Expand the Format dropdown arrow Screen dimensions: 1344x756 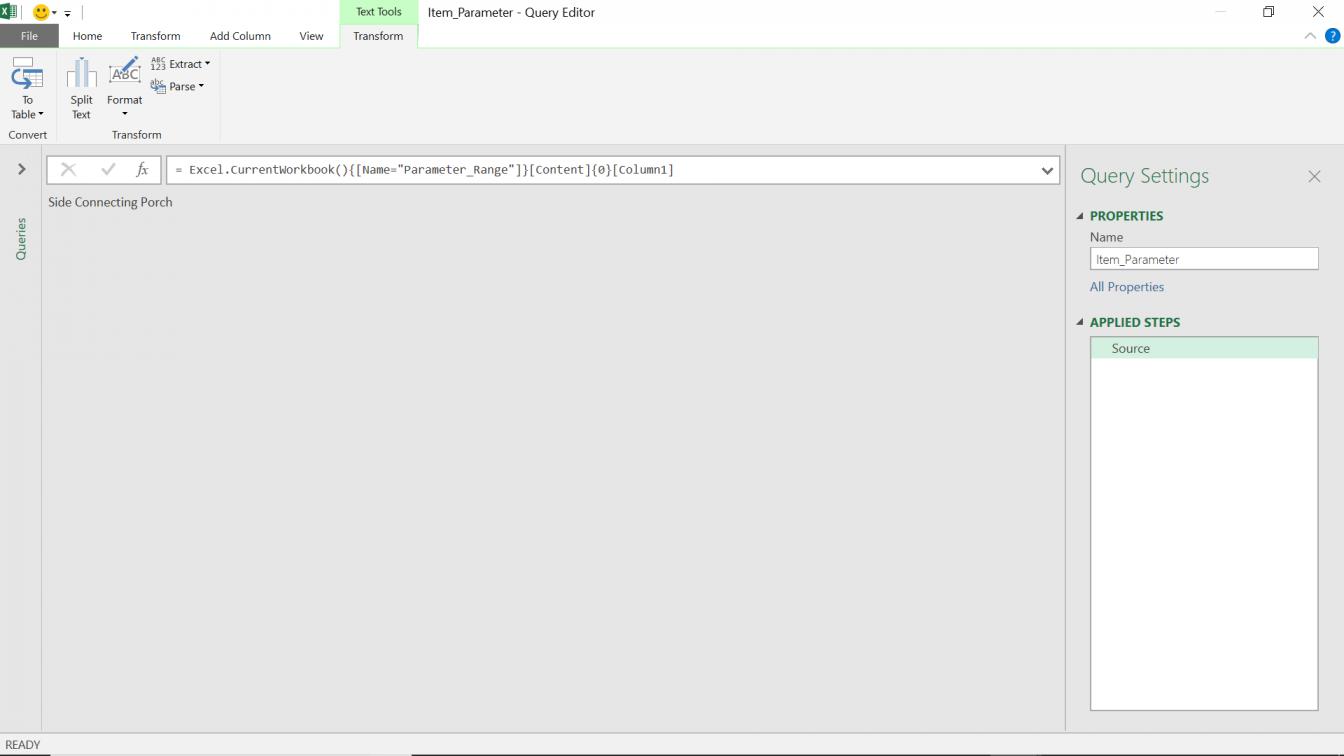click(125, 114)
